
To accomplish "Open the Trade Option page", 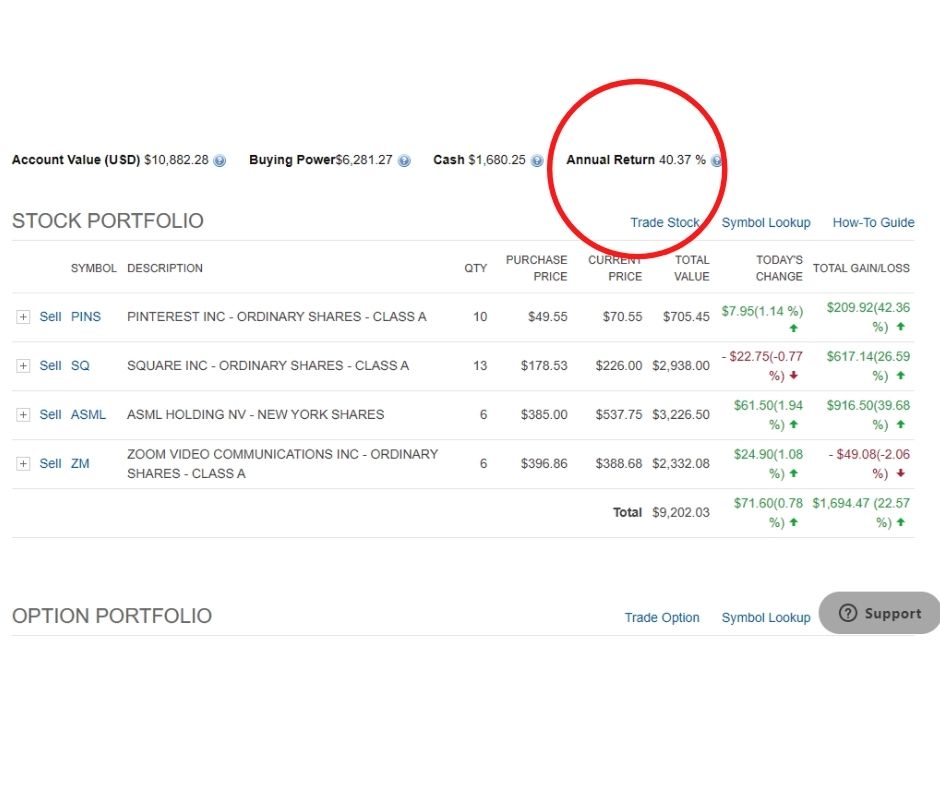I will pyautogui.click(x=662, y=618).
